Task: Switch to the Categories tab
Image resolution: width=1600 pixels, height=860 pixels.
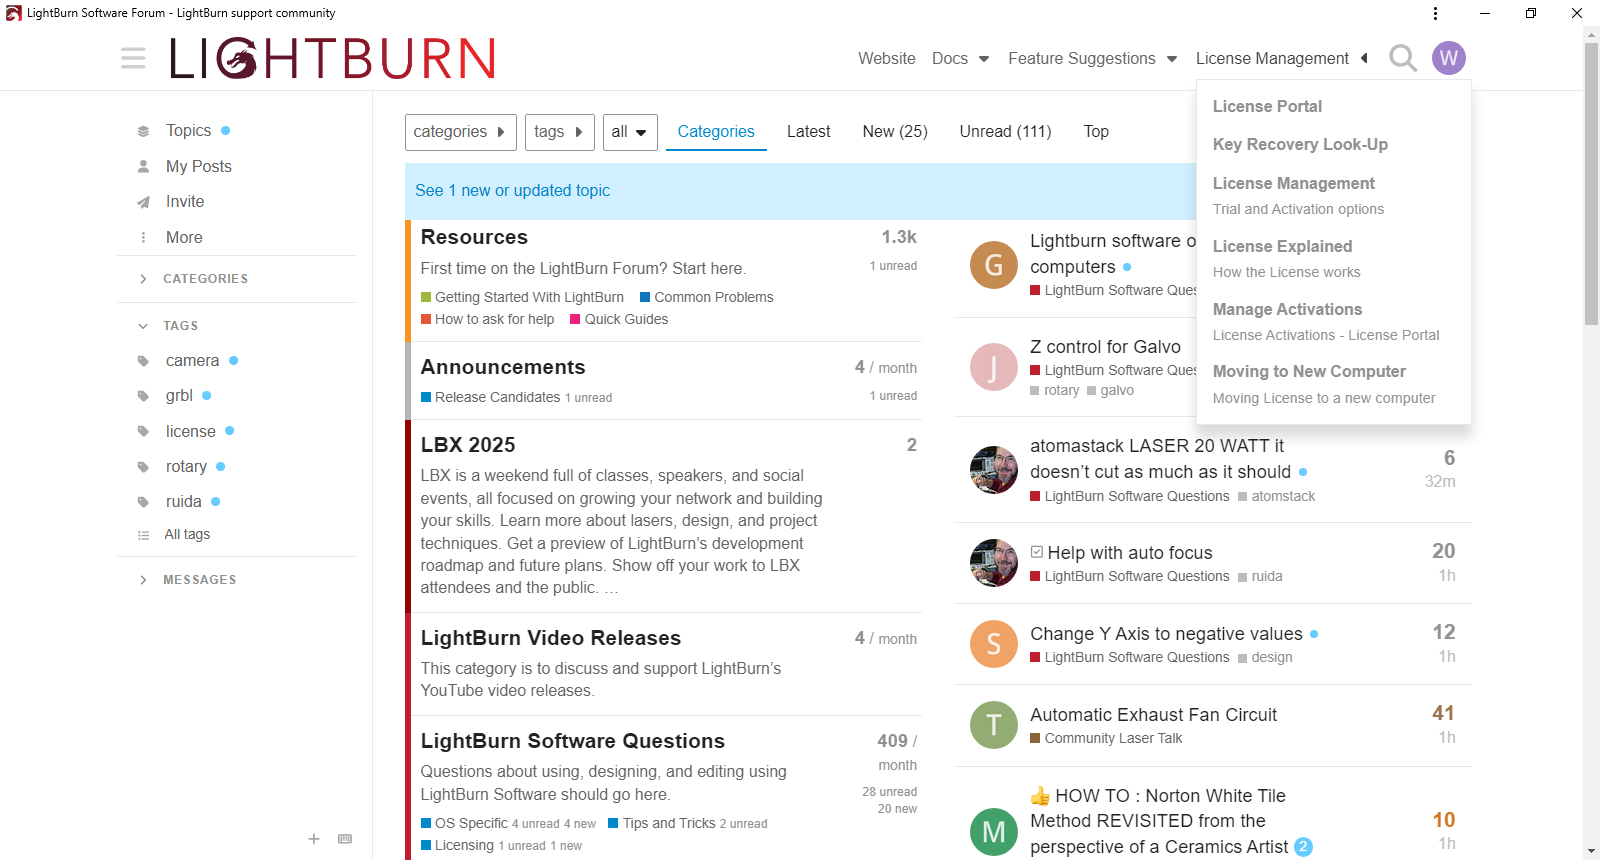Action: (x=716, y=132)
